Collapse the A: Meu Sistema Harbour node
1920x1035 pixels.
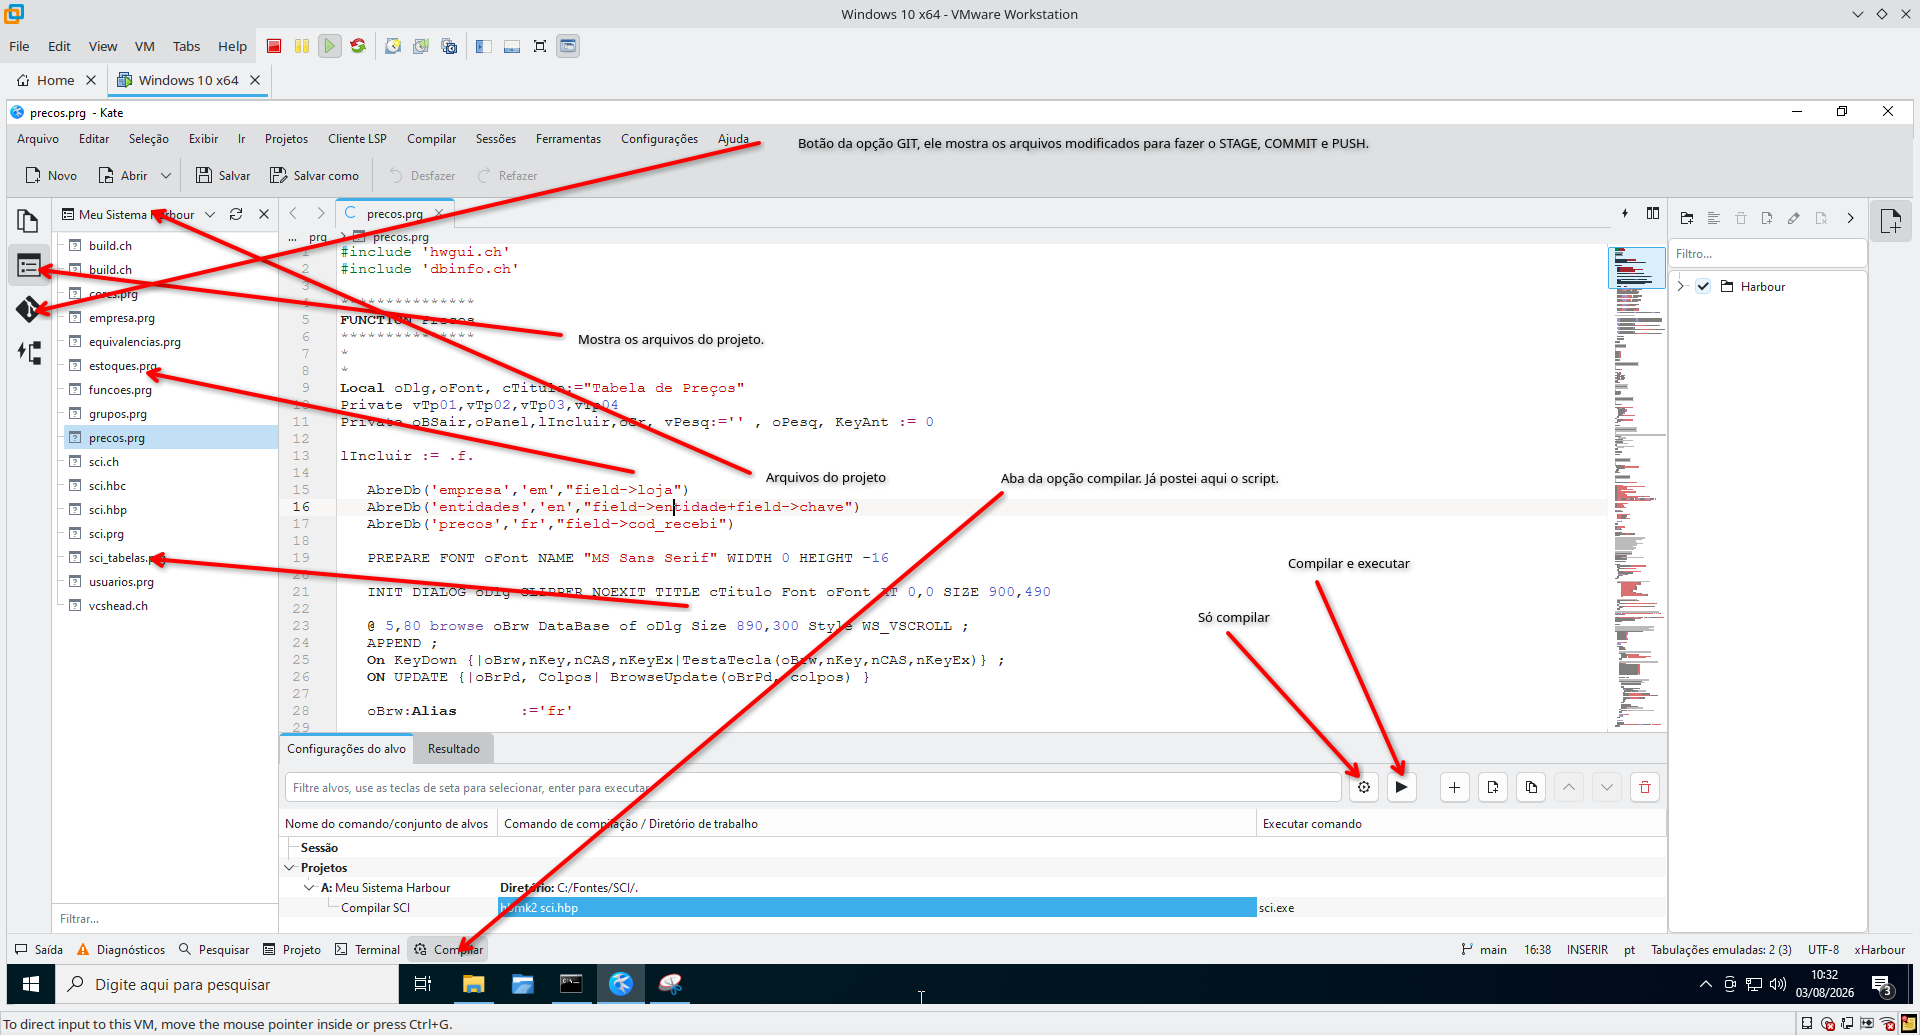tap(309, 888)
